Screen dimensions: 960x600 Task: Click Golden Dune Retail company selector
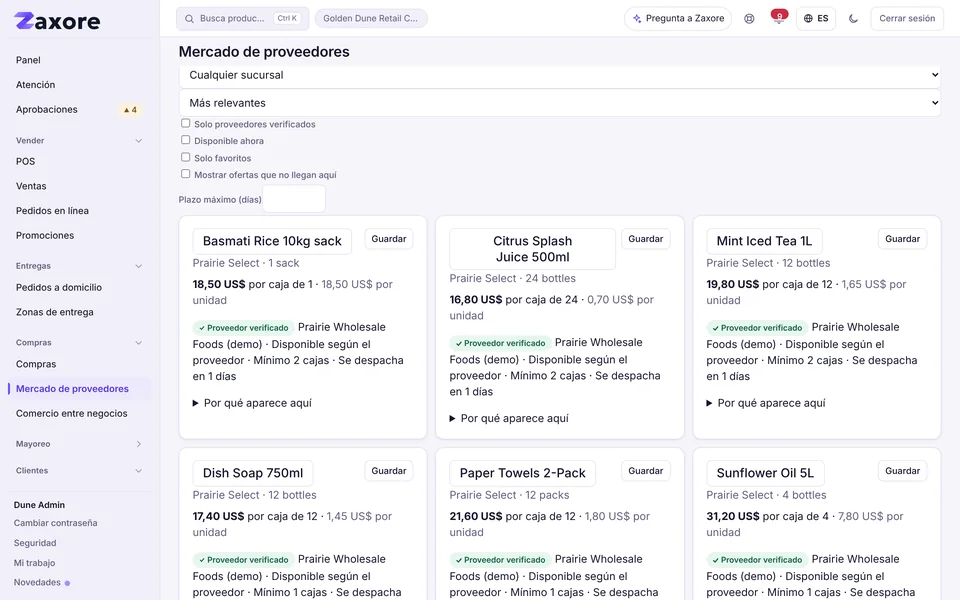371,18
